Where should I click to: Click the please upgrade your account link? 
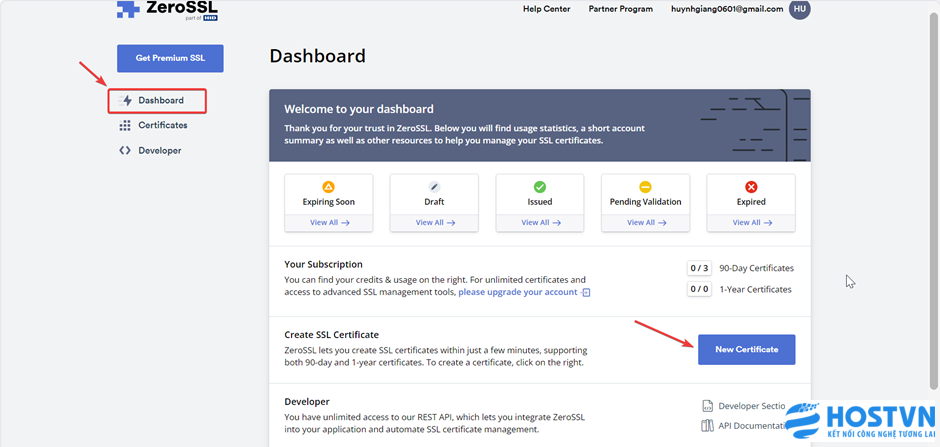pos(518,292)
